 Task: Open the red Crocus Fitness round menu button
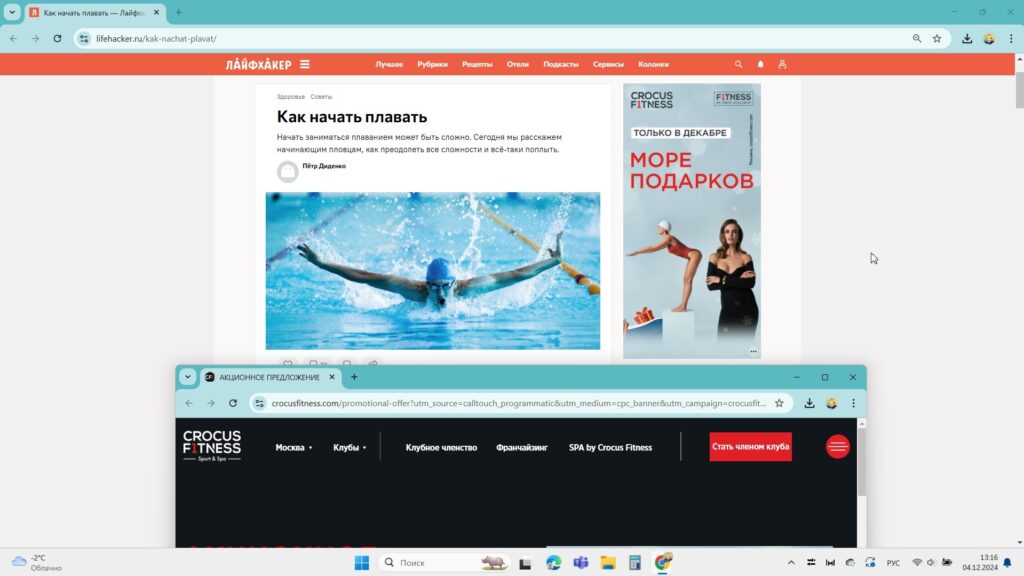click(x=837, y=447)
